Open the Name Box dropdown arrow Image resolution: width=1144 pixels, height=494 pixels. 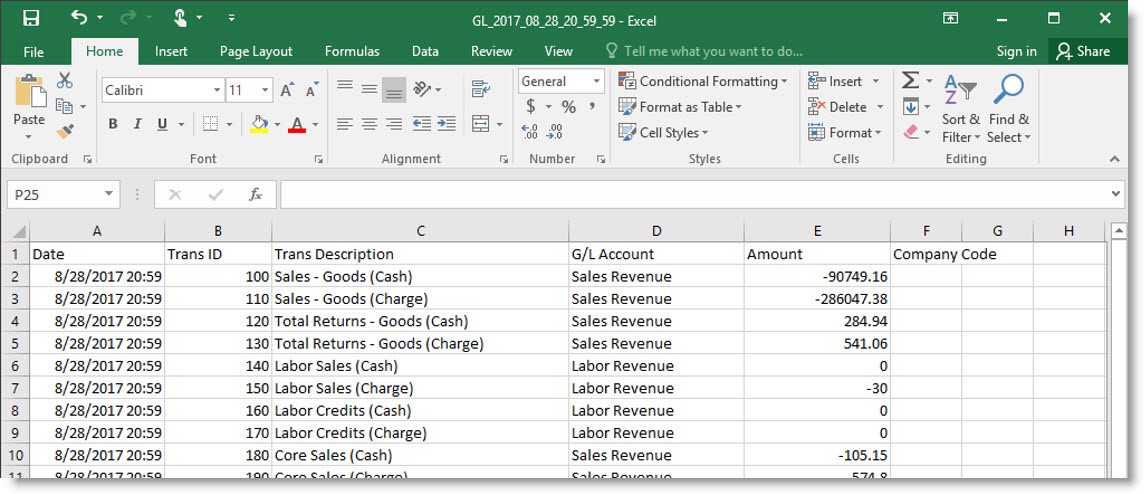pyautogui.click(x=108, y=195)
